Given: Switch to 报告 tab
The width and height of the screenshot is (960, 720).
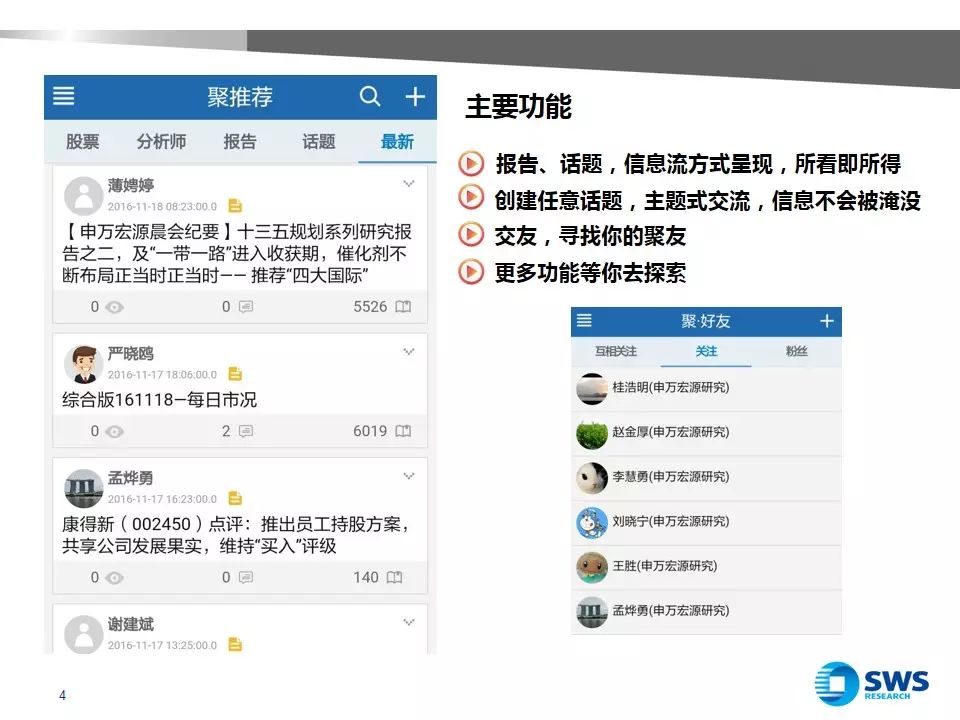Looking at the screenshot, I should (240, 141).
